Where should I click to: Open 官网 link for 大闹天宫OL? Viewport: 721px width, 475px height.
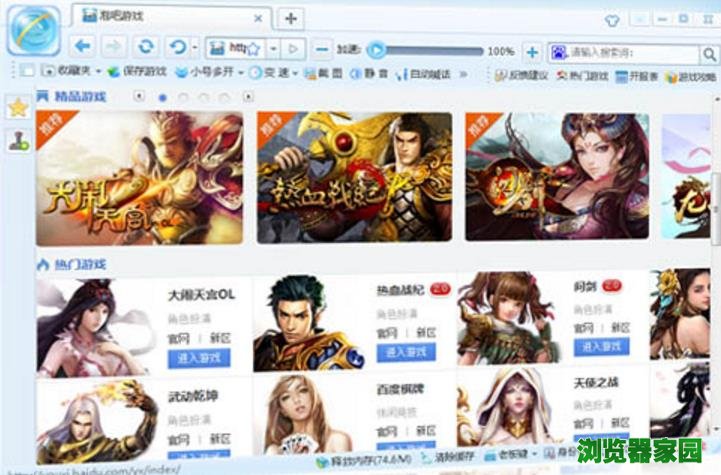point(178,338)
